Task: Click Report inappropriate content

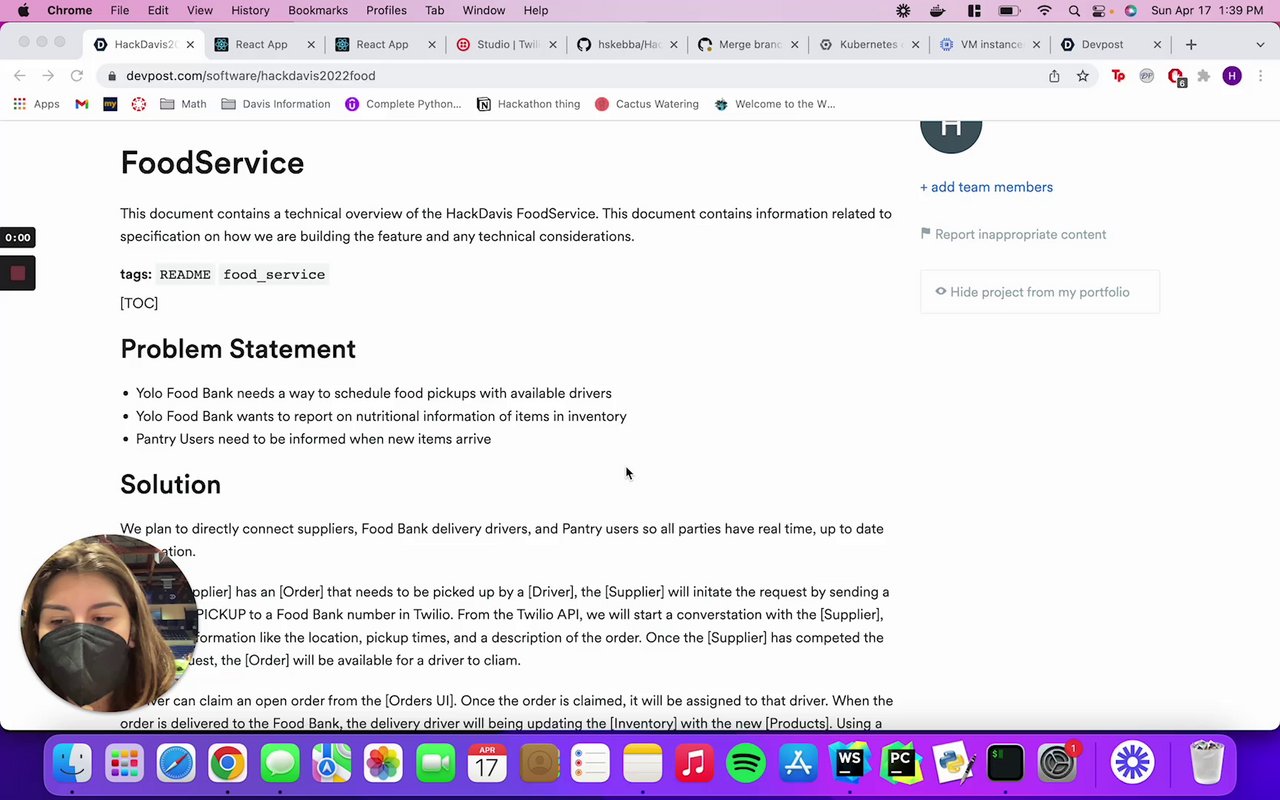Action: [x=1013, y=234]
